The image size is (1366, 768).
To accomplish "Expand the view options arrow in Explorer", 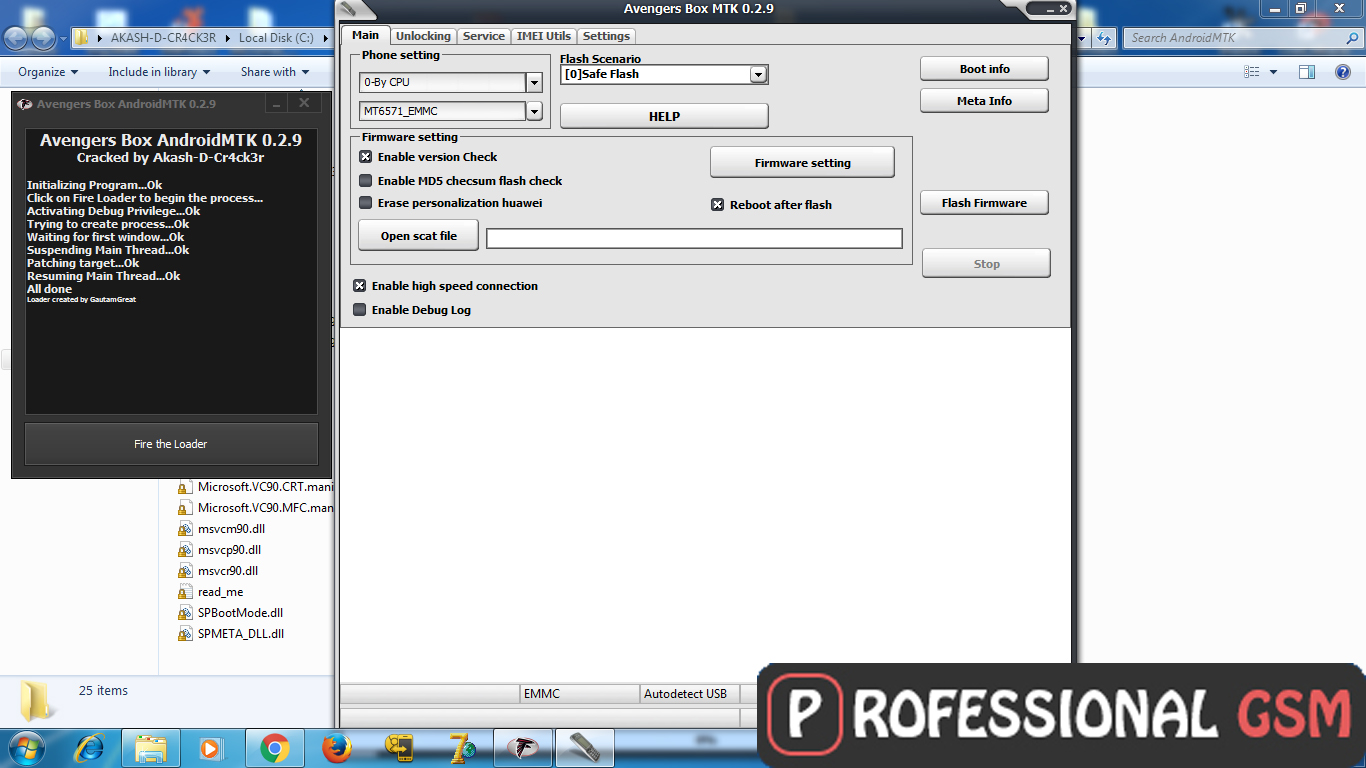I will (x=1273, y=72).
